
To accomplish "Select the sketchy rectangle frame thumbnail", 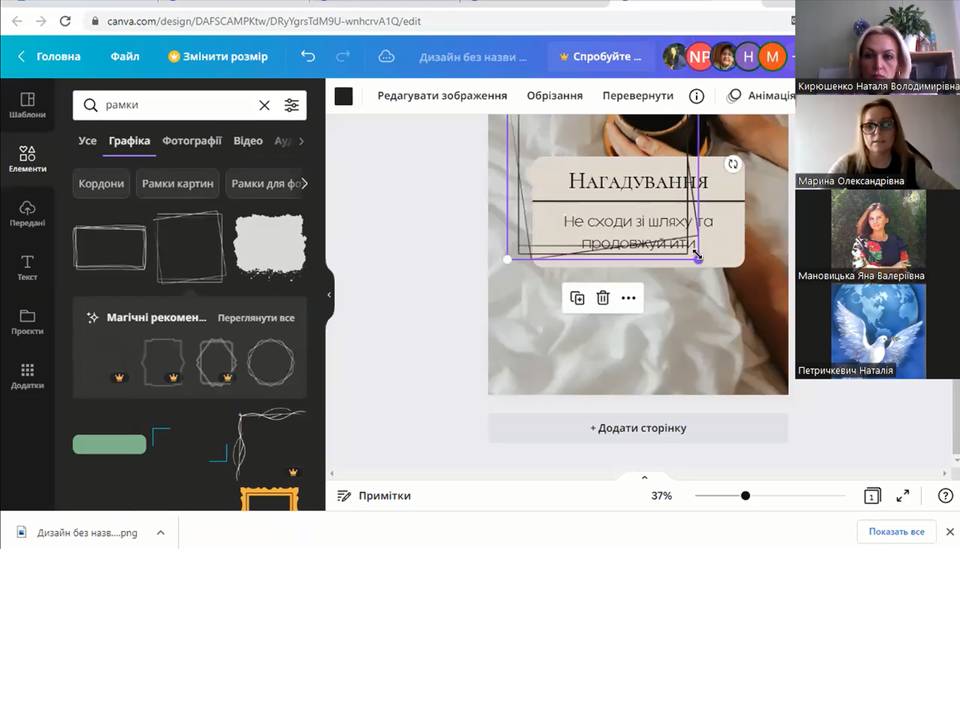I will point(110,247).
